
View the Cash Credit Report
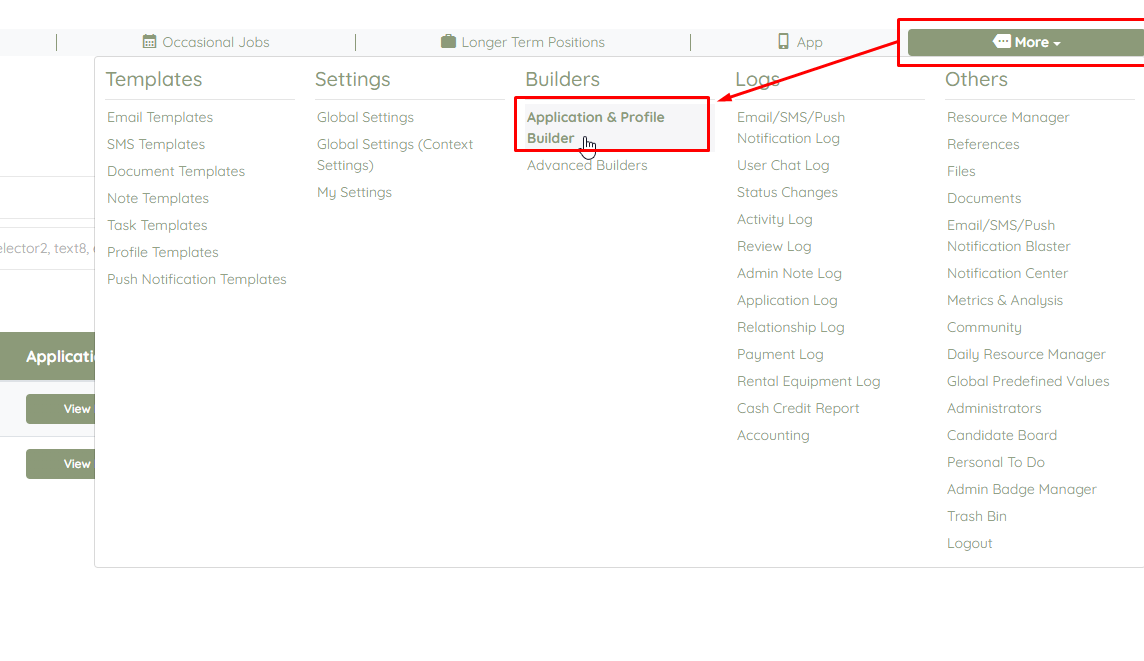pos(798,409)
